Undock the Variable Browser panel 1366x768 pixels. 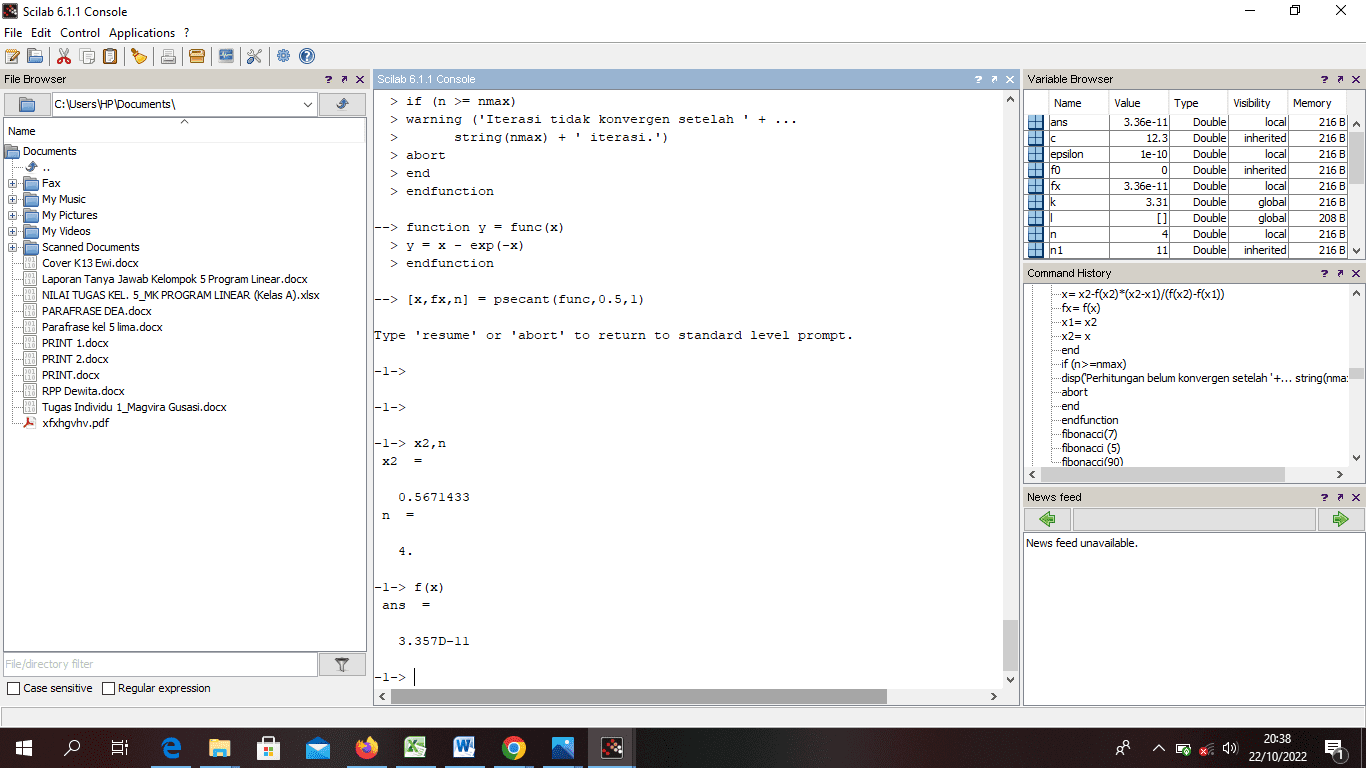(1340, 79)
